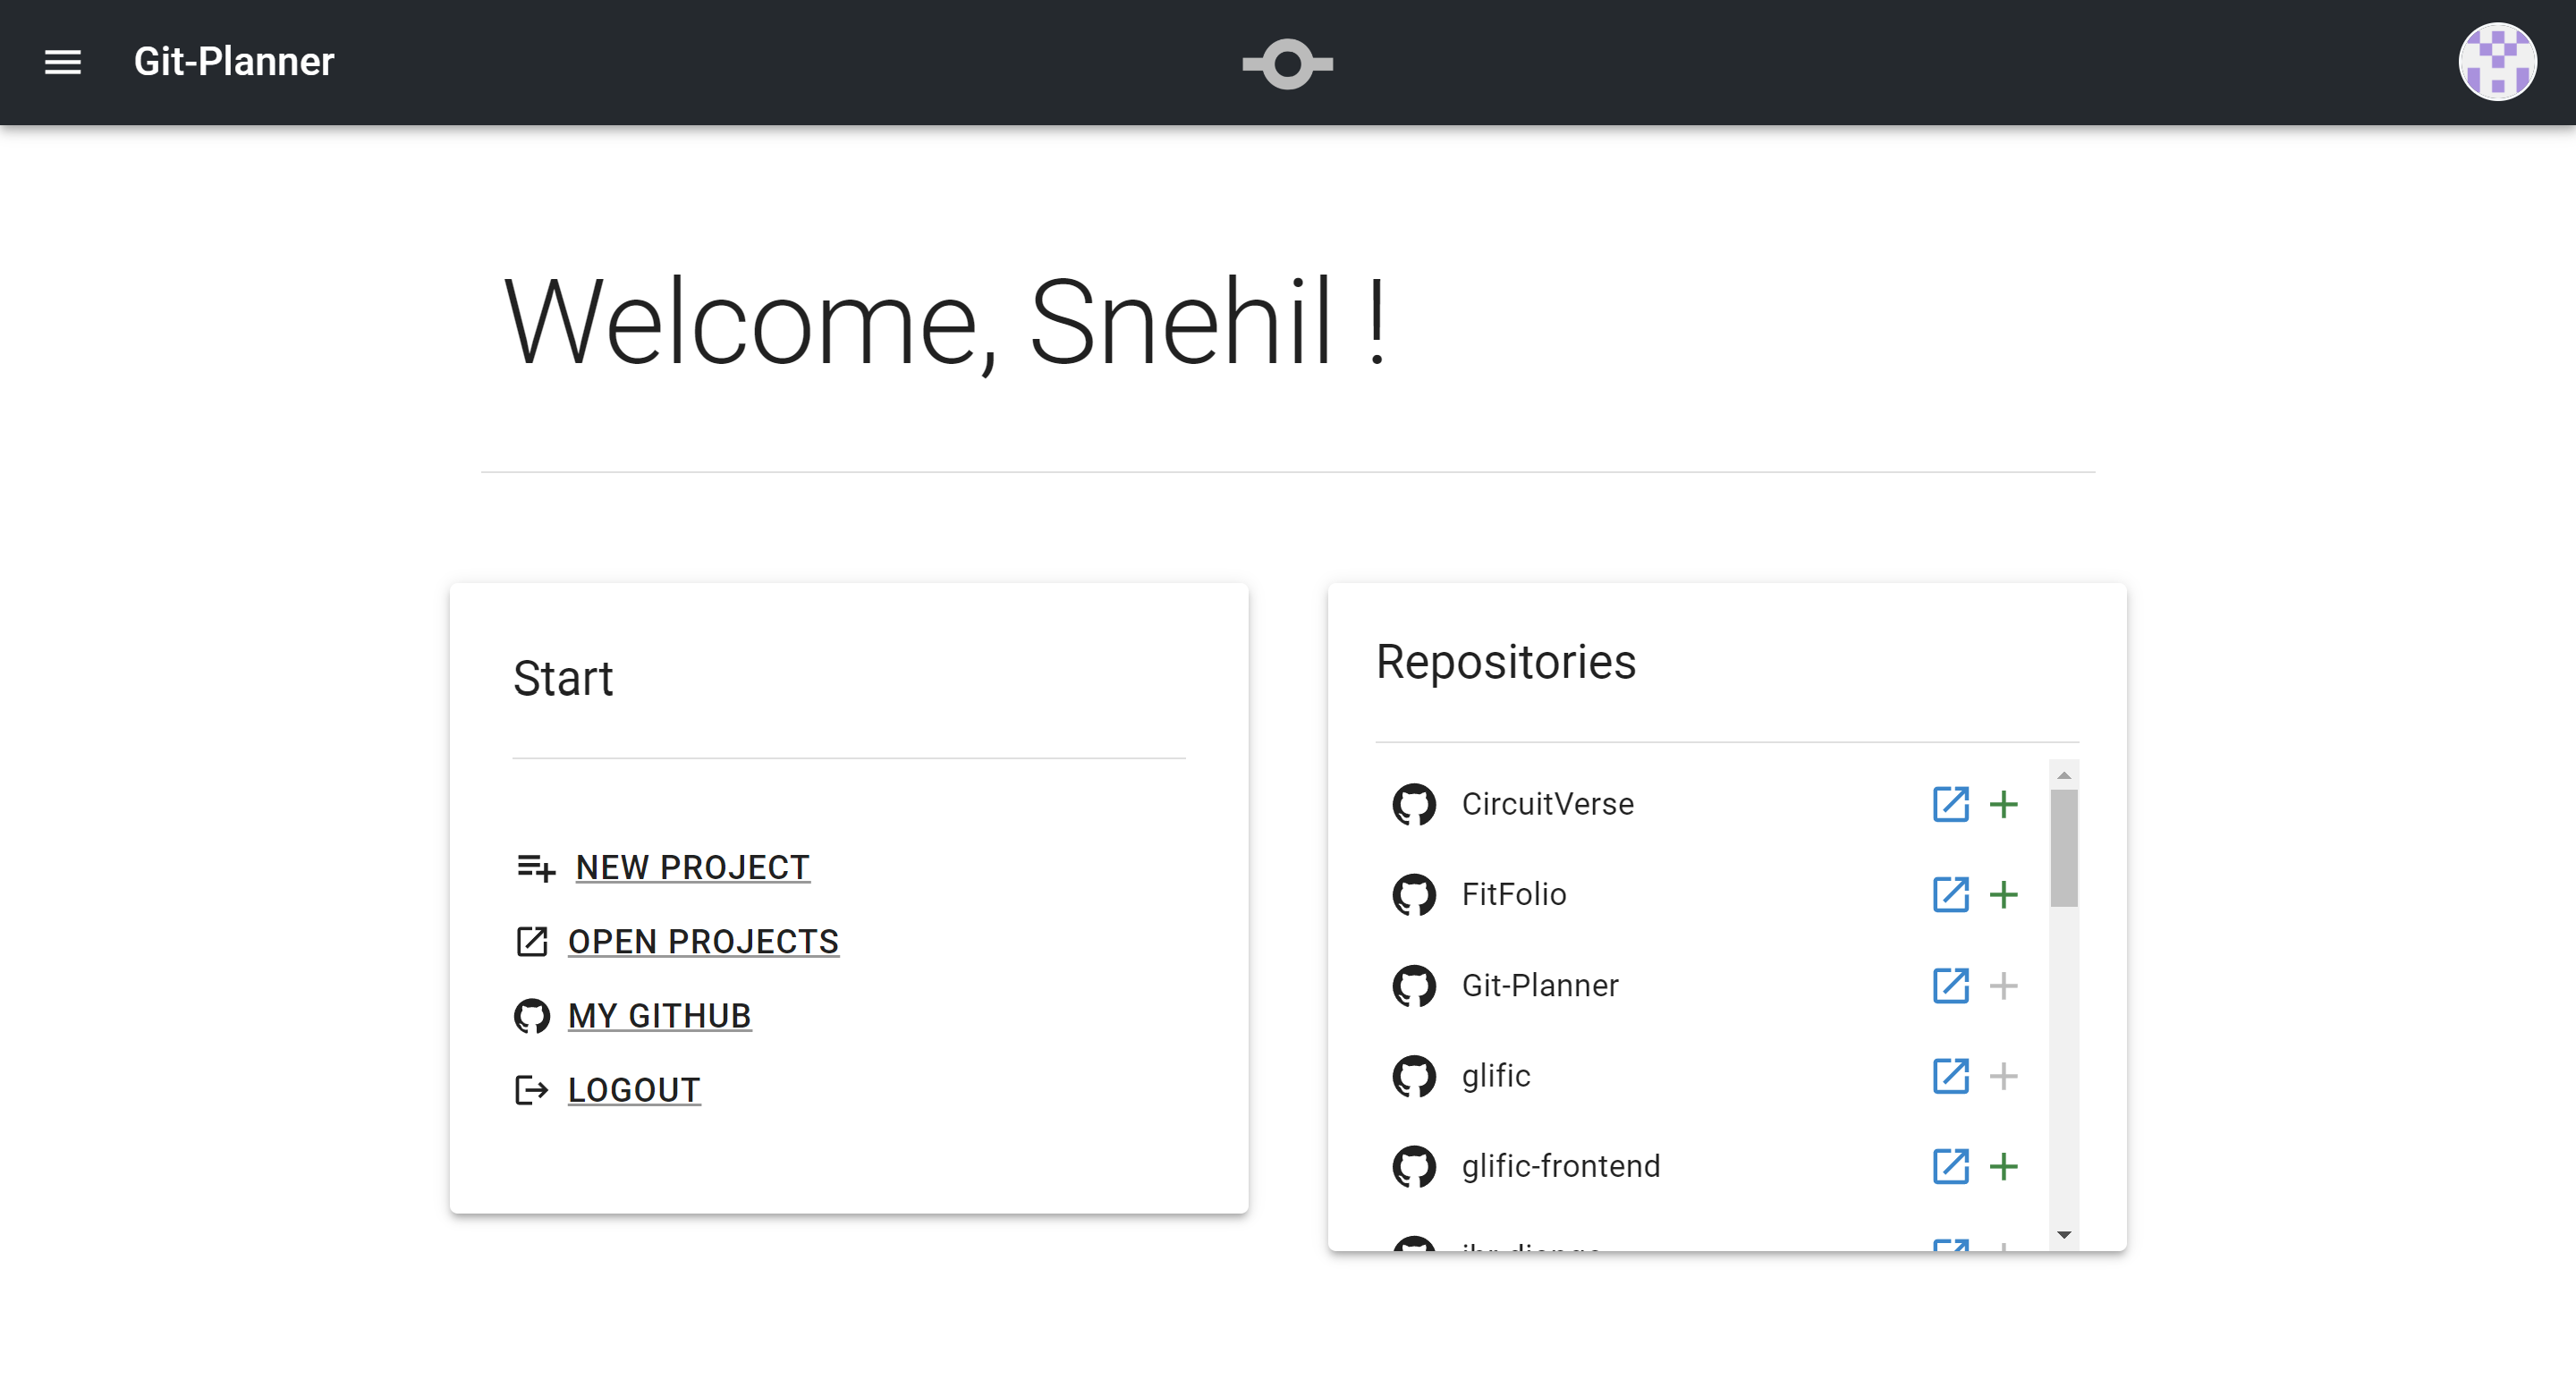Click the grey plus next to glific
Viewport: 2576px width, 1379px height.
click(x=2003, y=1076)
